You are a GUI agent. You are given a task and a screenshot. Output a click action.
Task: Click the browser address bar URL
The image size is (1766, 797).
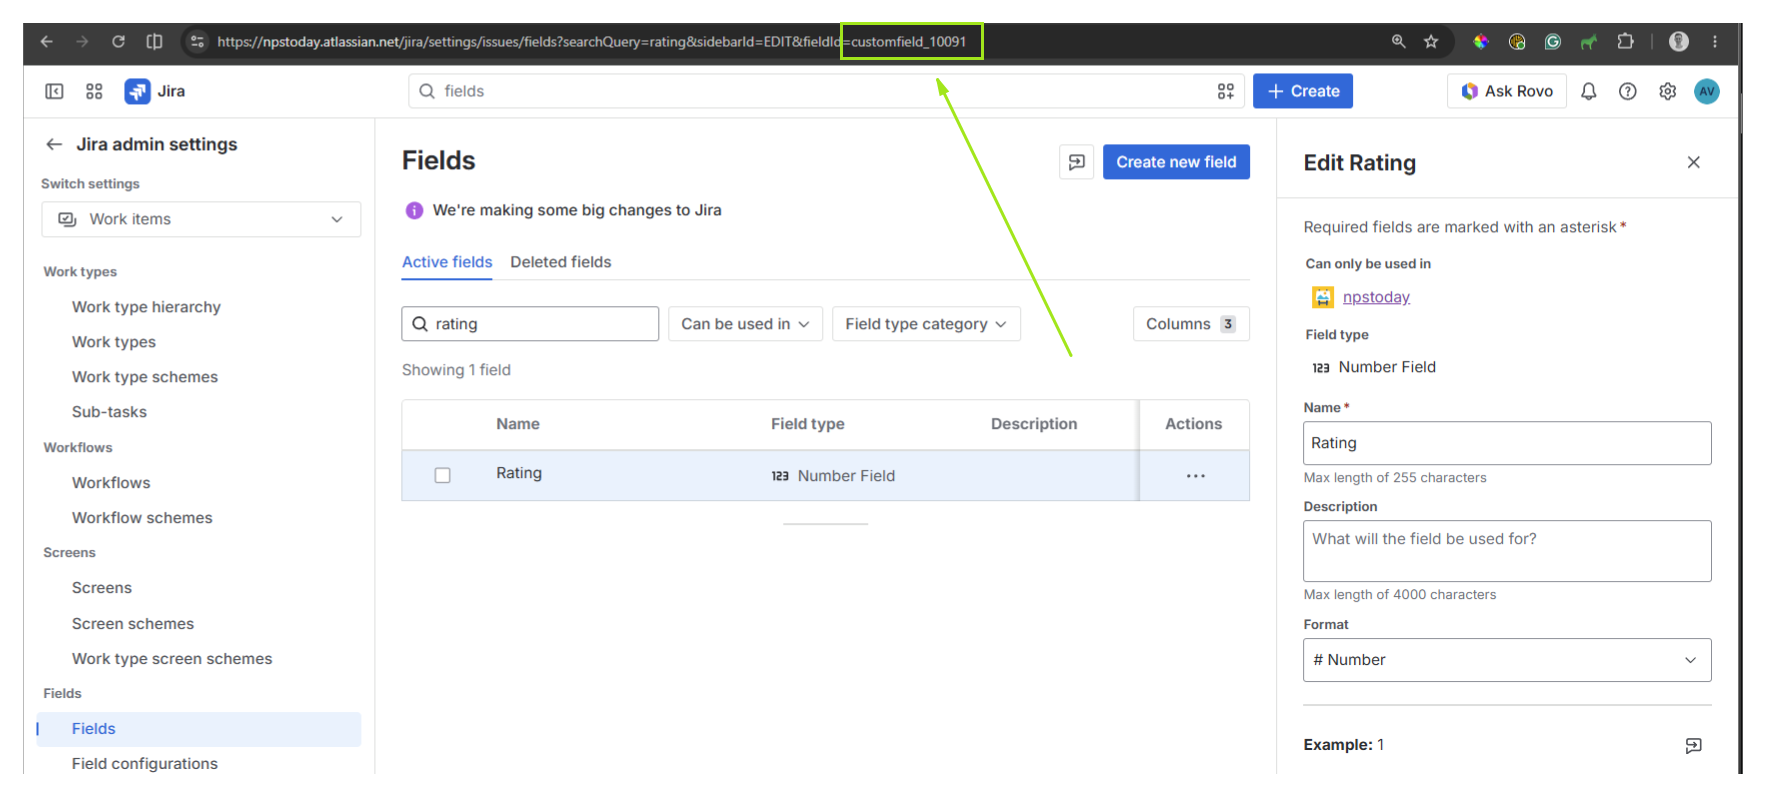click(x=592, y=41)
